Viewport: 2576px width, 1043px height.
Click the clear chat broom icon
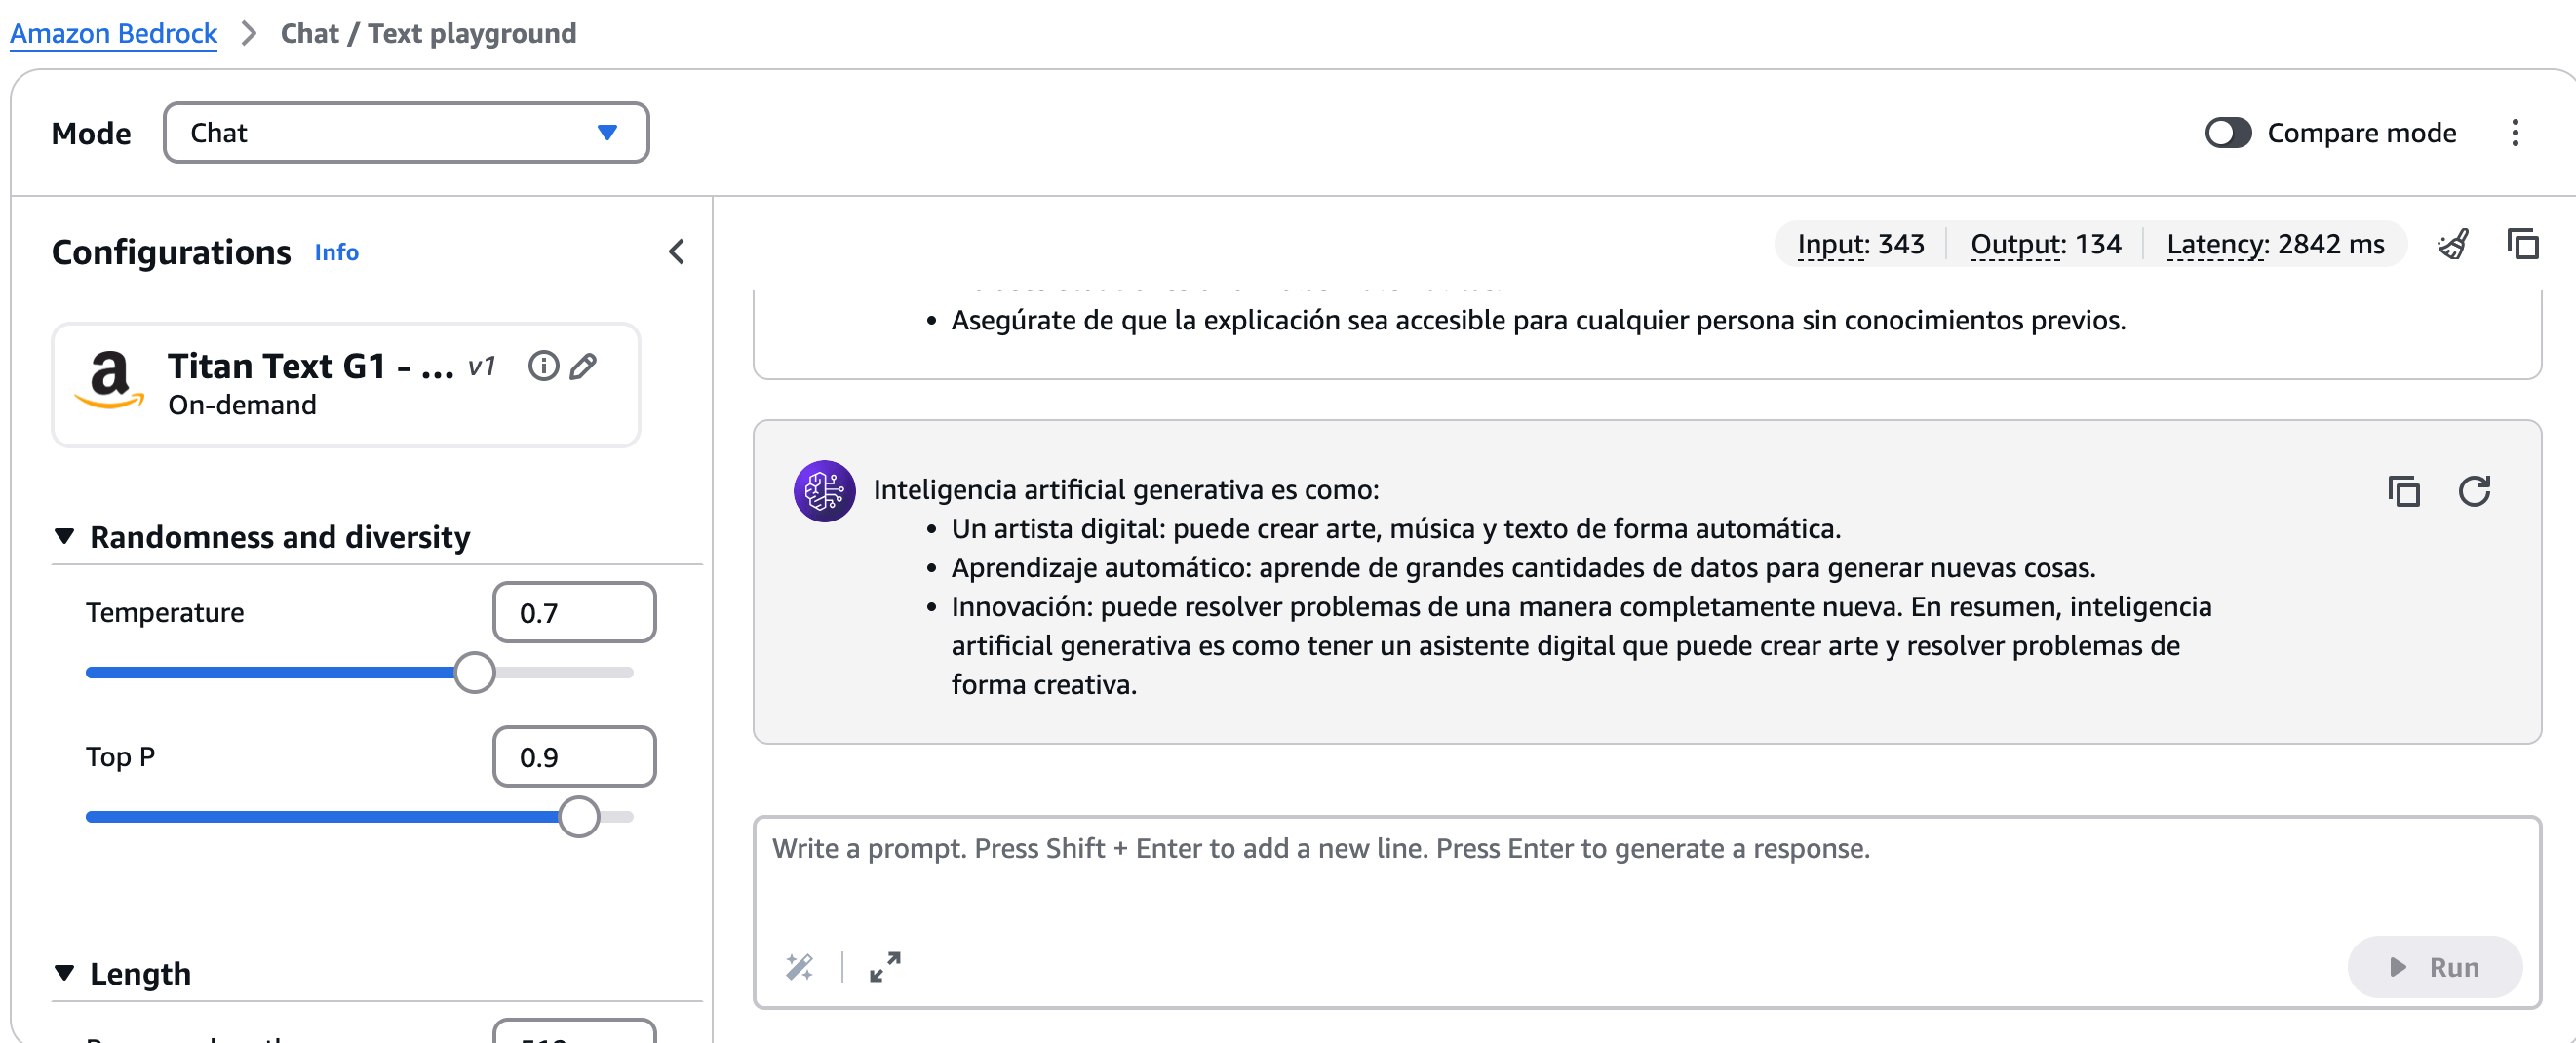[2453, 244]
